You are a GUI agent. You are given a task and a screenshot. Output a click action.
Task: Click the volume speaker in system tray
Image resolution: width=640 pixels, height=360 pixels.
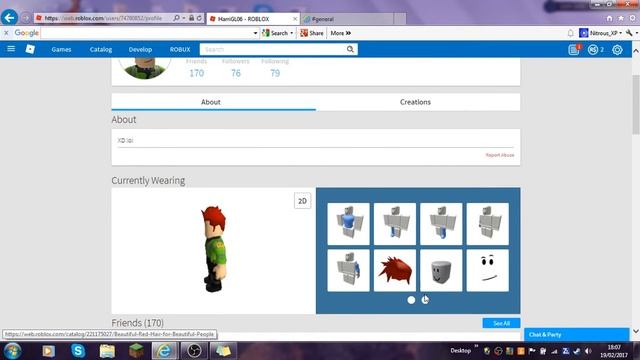tap(588, 351)
